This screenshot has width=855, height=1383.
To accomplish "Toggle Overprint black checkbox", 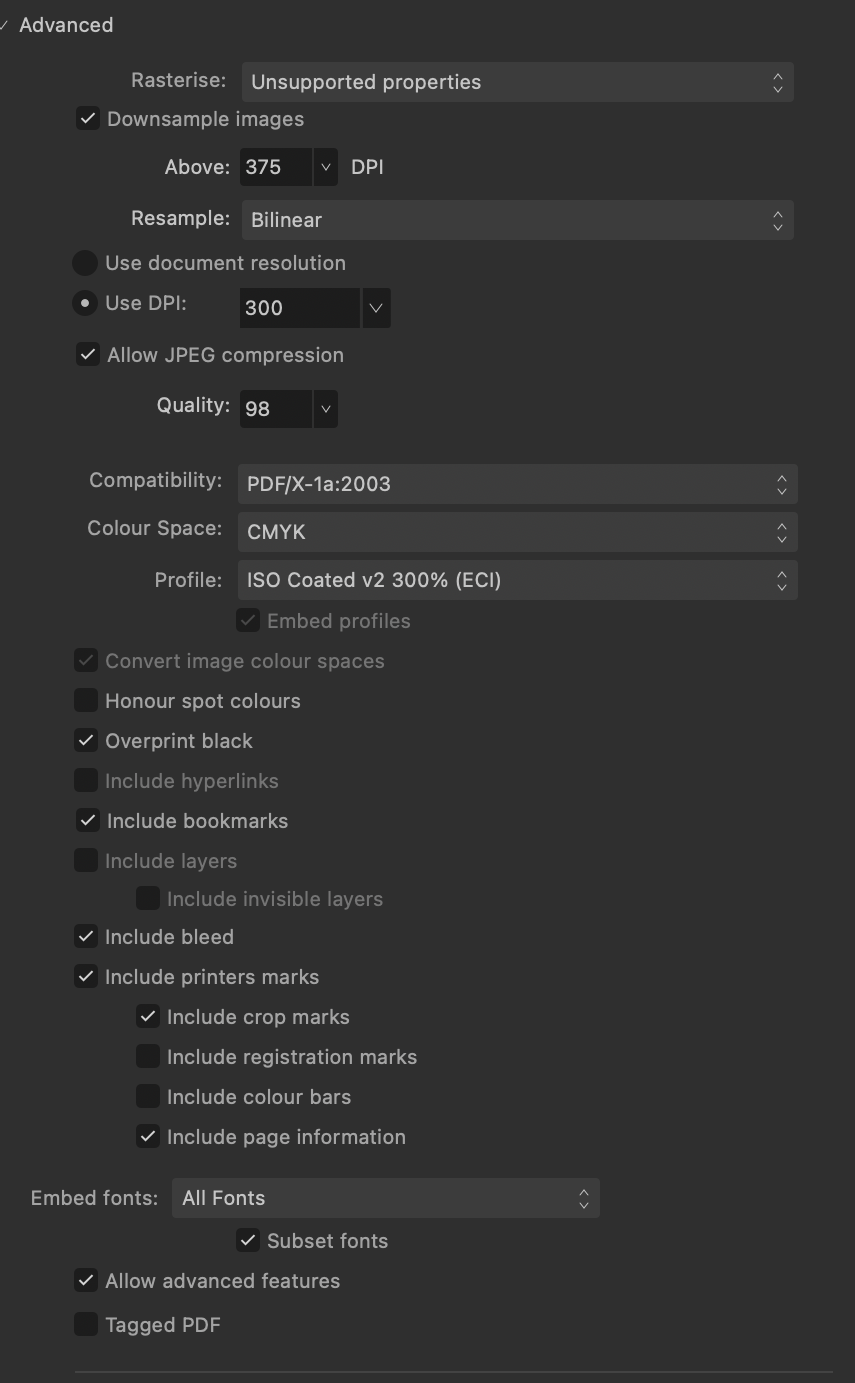I will pos(86,741).
